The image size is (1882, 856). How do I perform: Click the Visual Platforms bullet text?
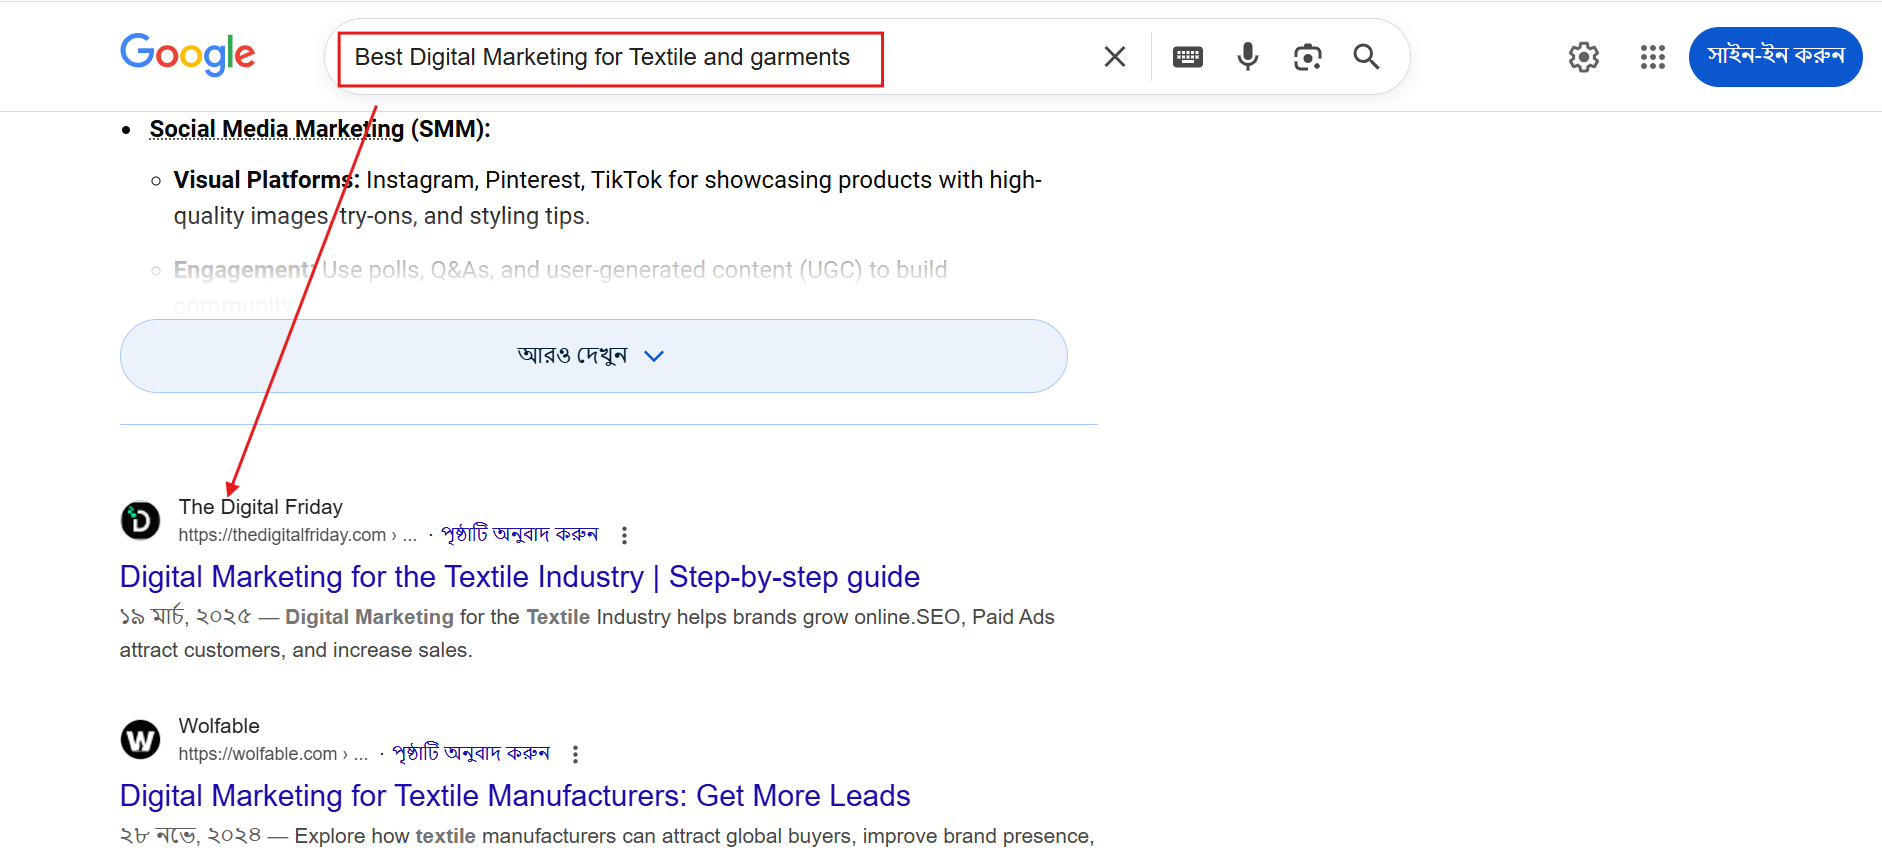tap(608, 198)
